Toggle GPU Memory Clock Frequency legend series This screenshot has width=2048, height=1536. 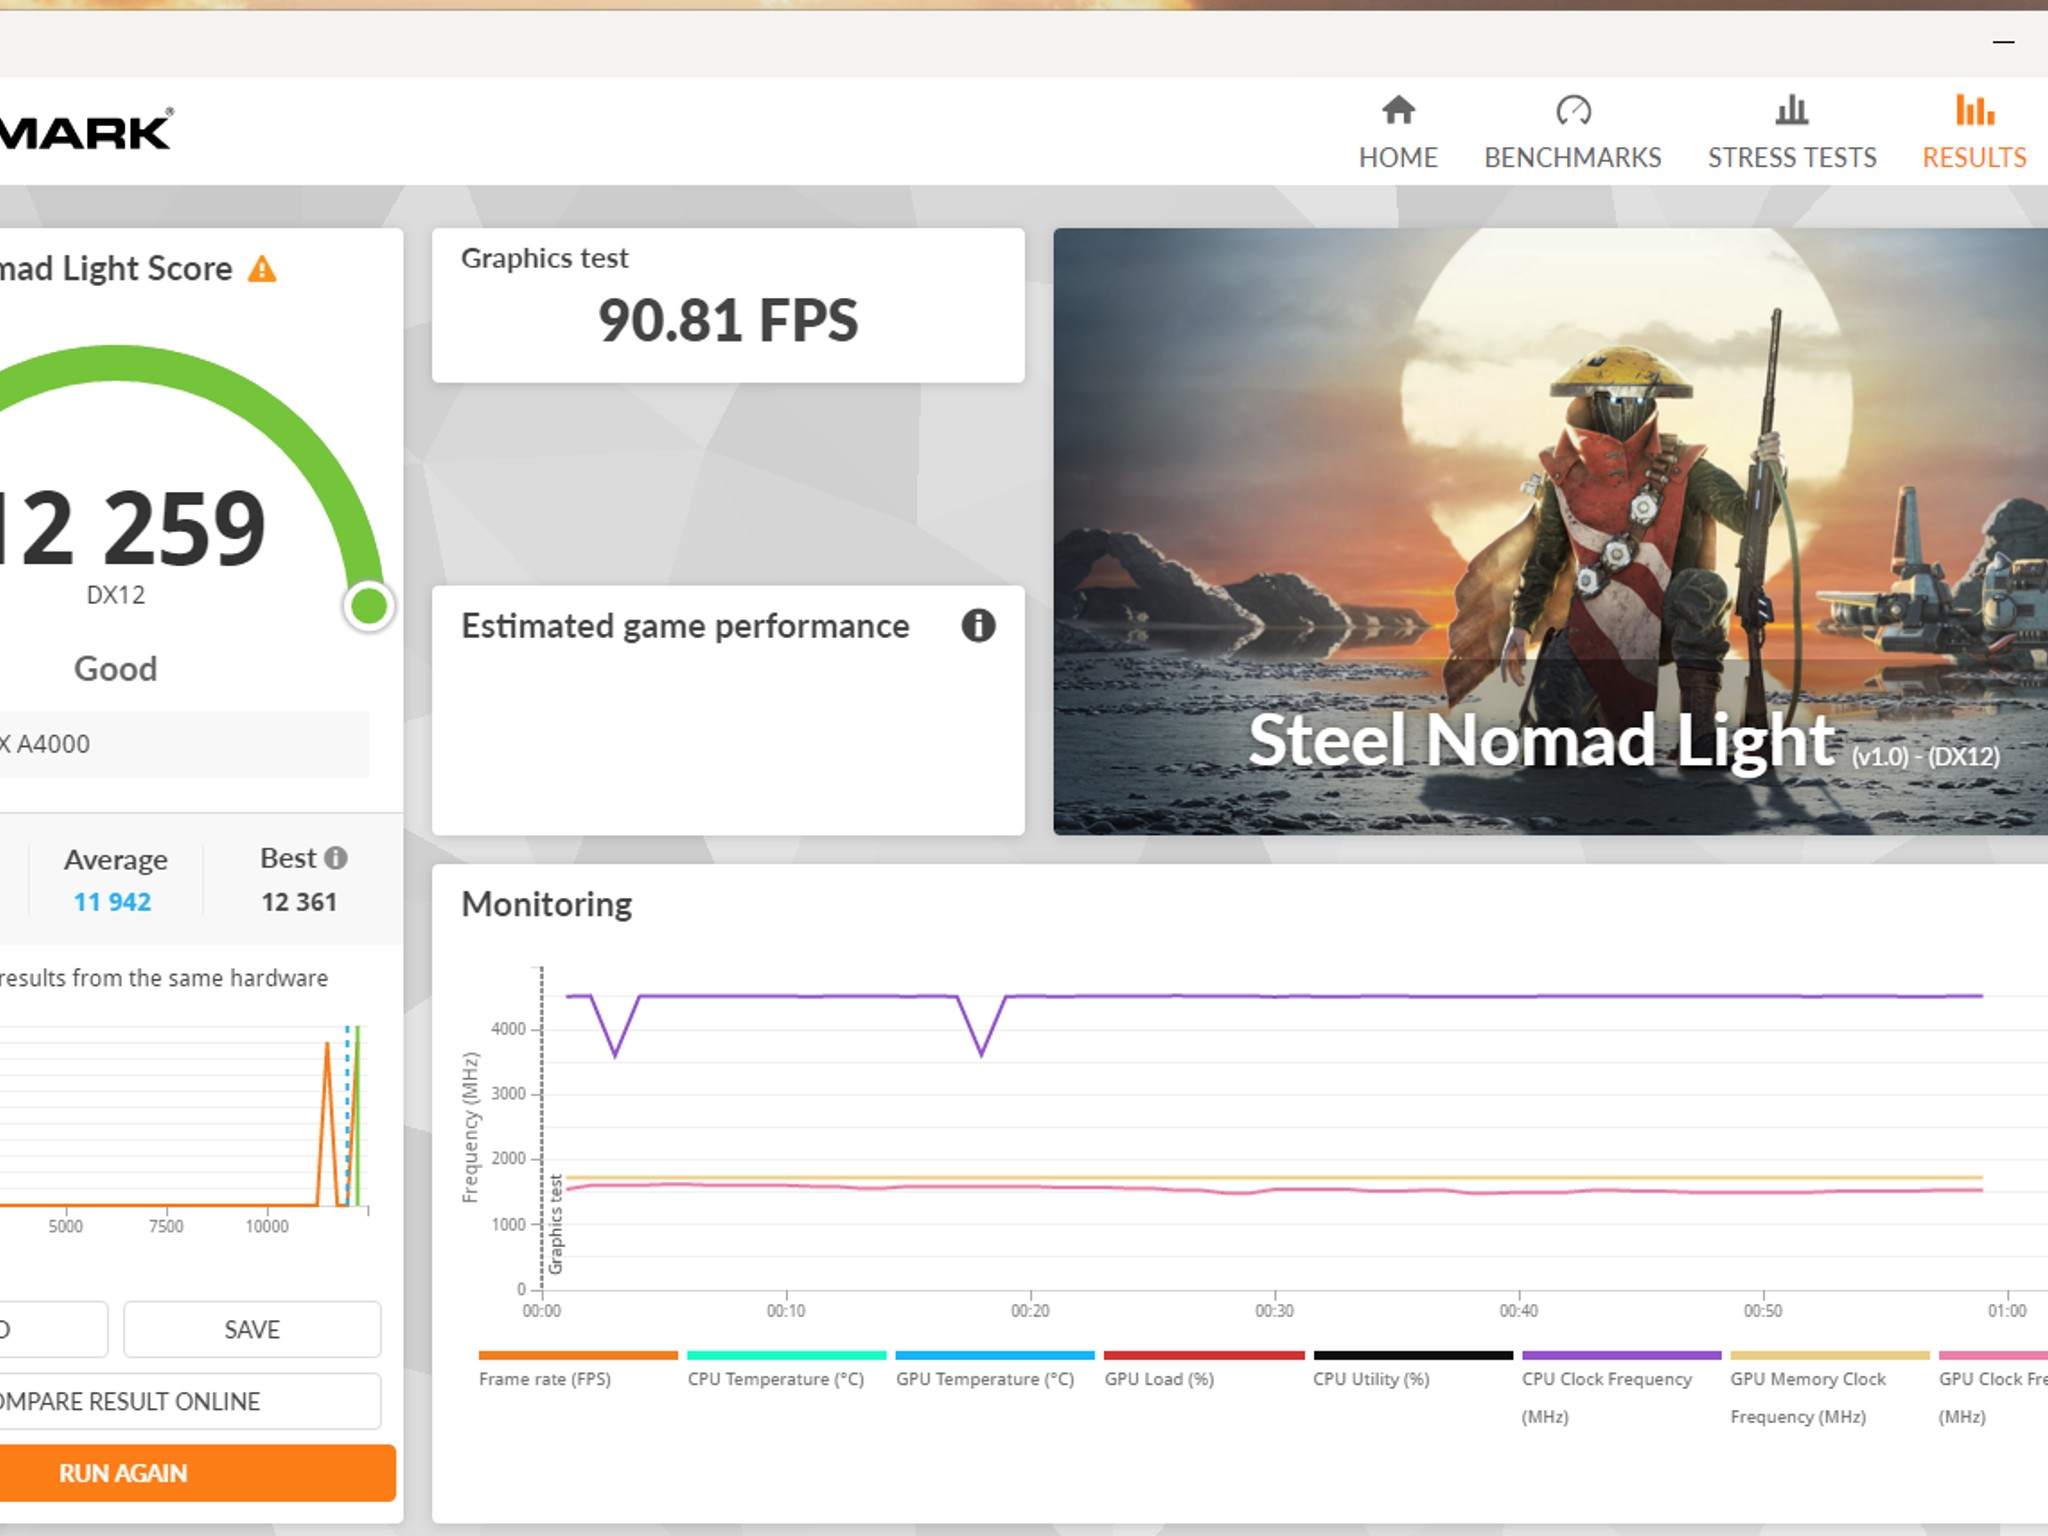click(1830, 1390)
